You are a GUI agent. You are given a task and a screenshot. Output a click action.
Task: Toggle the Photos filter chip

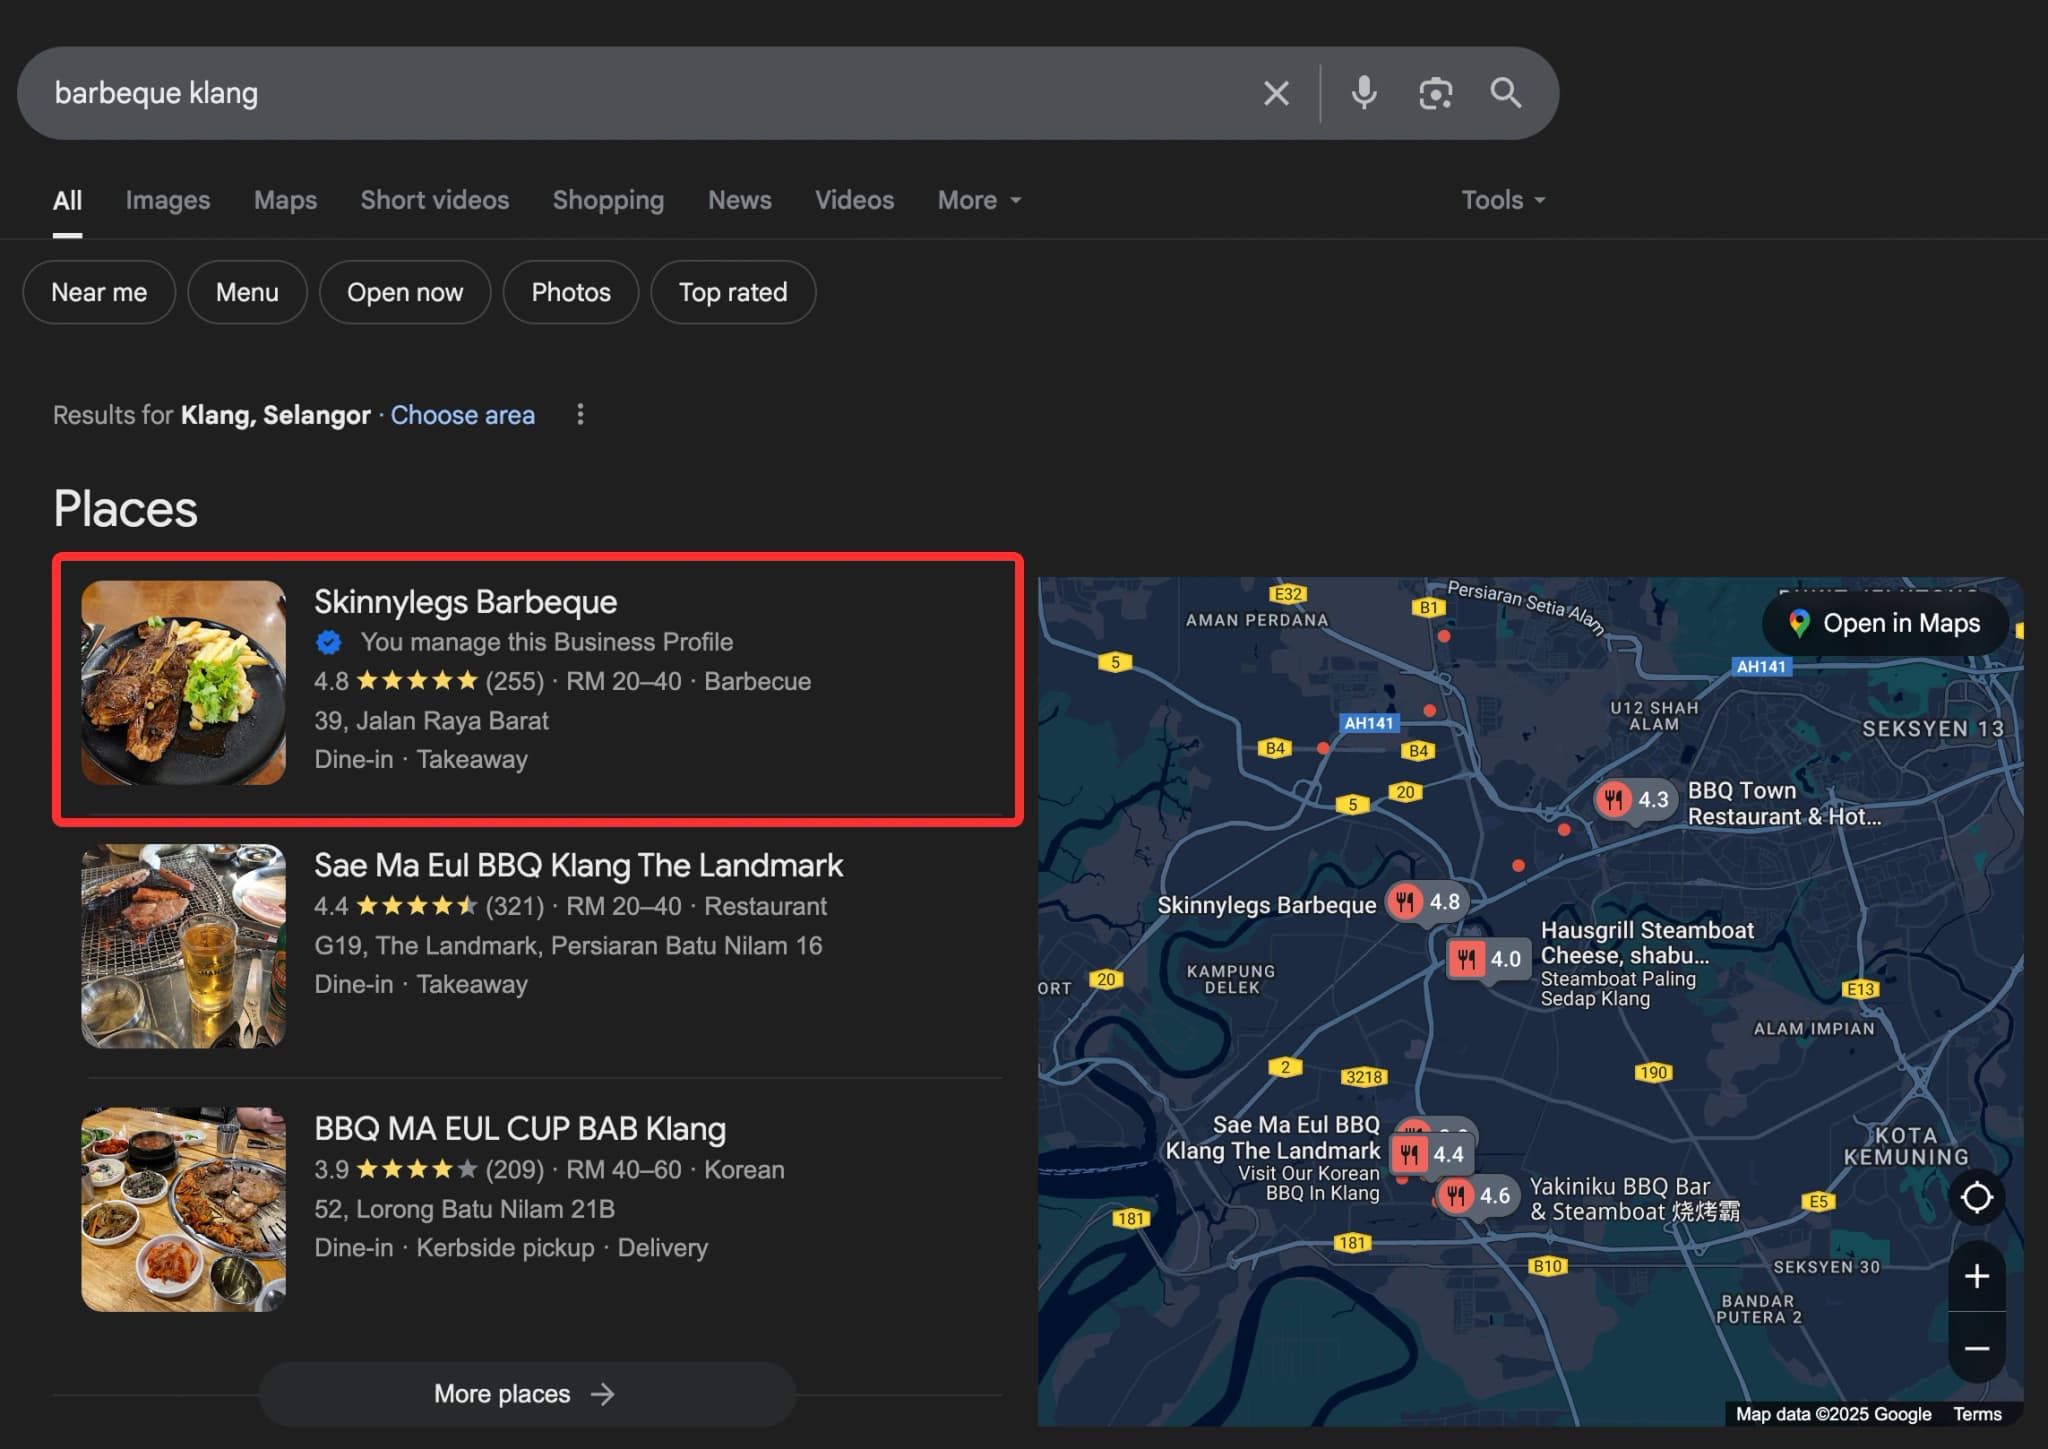[571, 292]
